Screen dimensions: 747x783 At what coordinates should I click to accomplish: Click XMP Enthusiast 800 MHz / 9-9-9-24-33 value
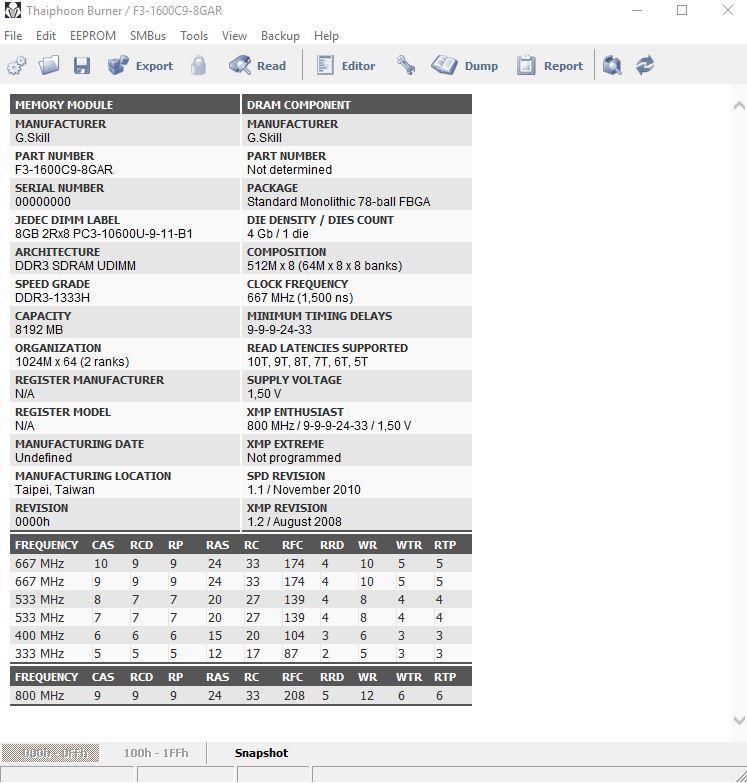(329, 425)
